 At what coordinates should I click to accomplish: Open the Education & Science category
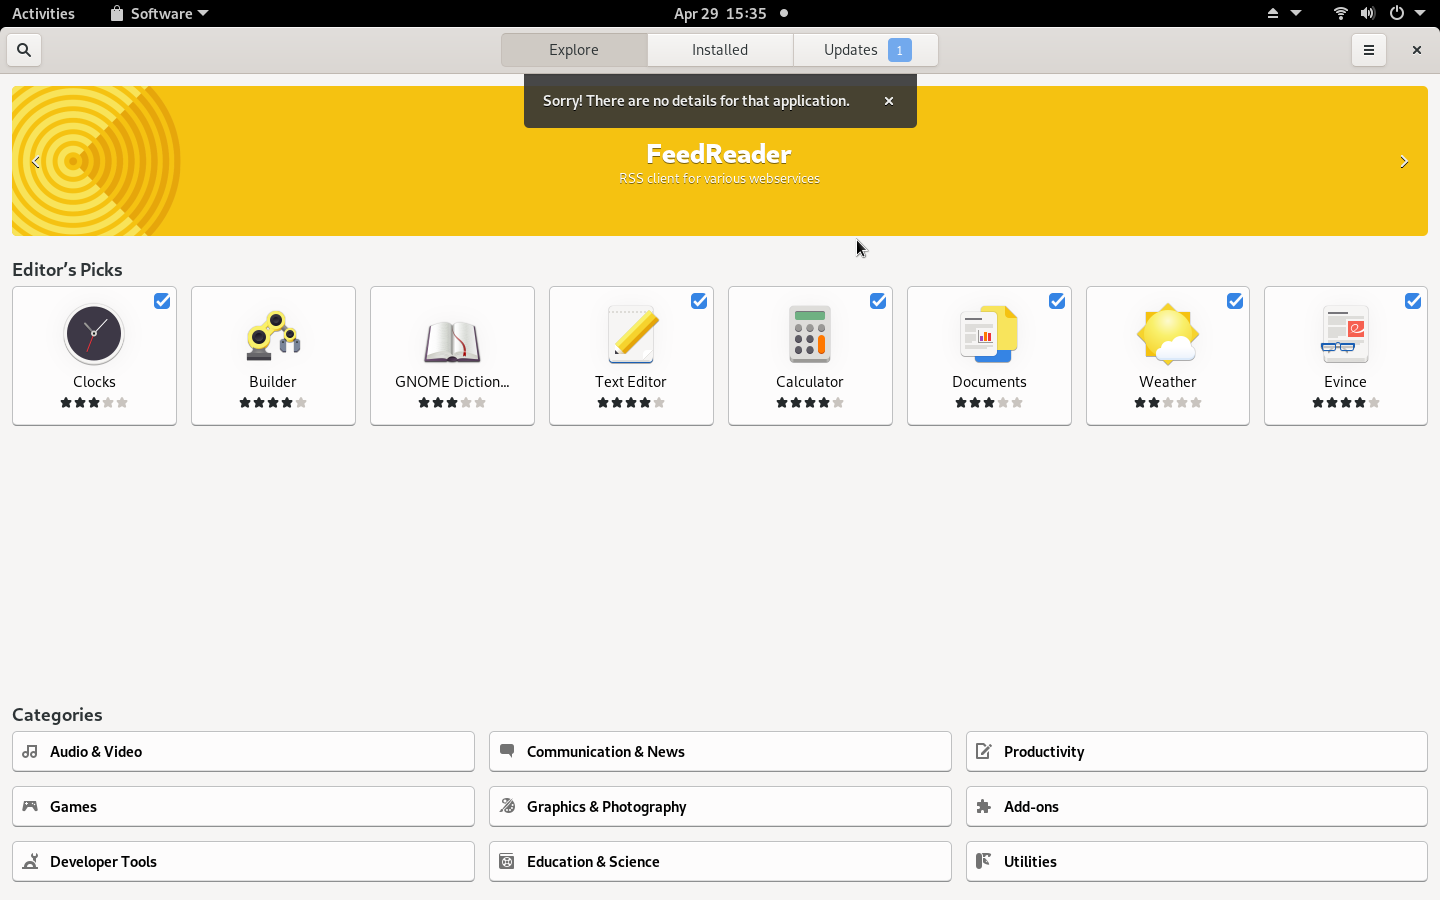point(720,861)
